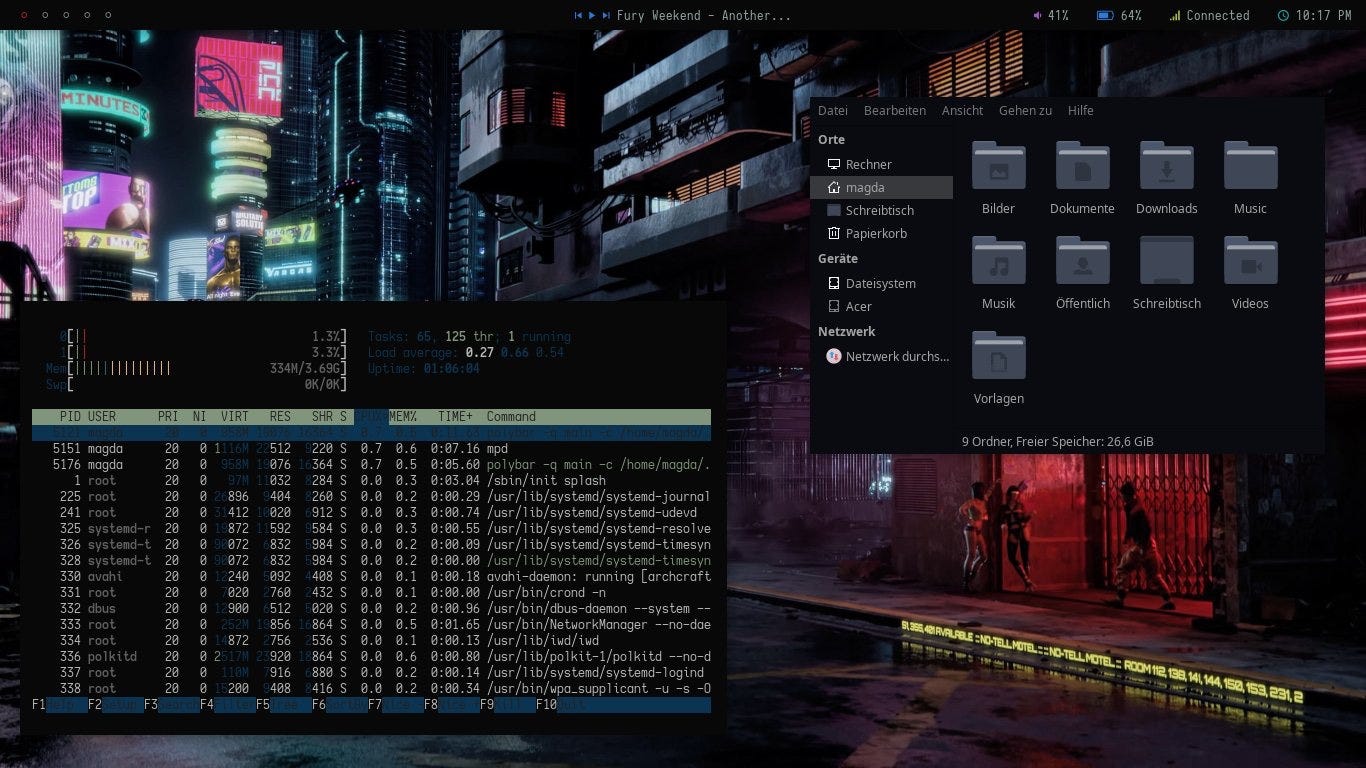Click the volume icon showing 41%
This screenshot has height=768, width=1366.
(1037, 16)
